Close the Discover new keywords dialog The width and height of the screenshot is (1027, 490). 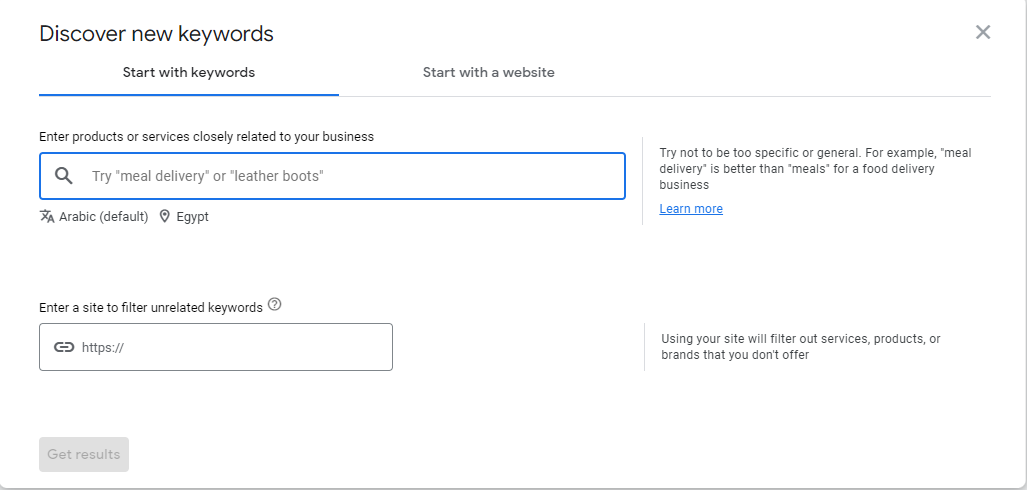(983, 32)
